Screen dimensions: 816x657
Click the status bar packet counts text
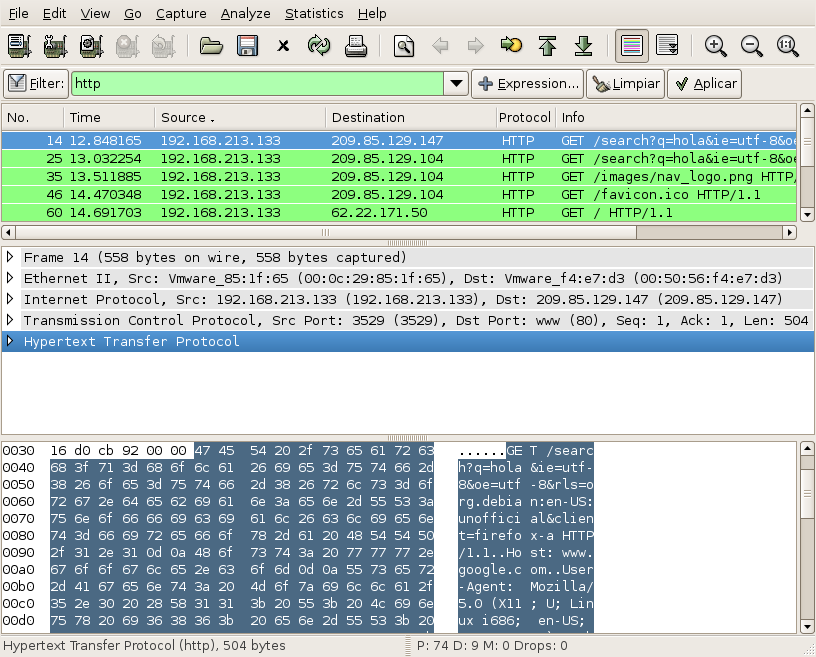pos(492,646)
